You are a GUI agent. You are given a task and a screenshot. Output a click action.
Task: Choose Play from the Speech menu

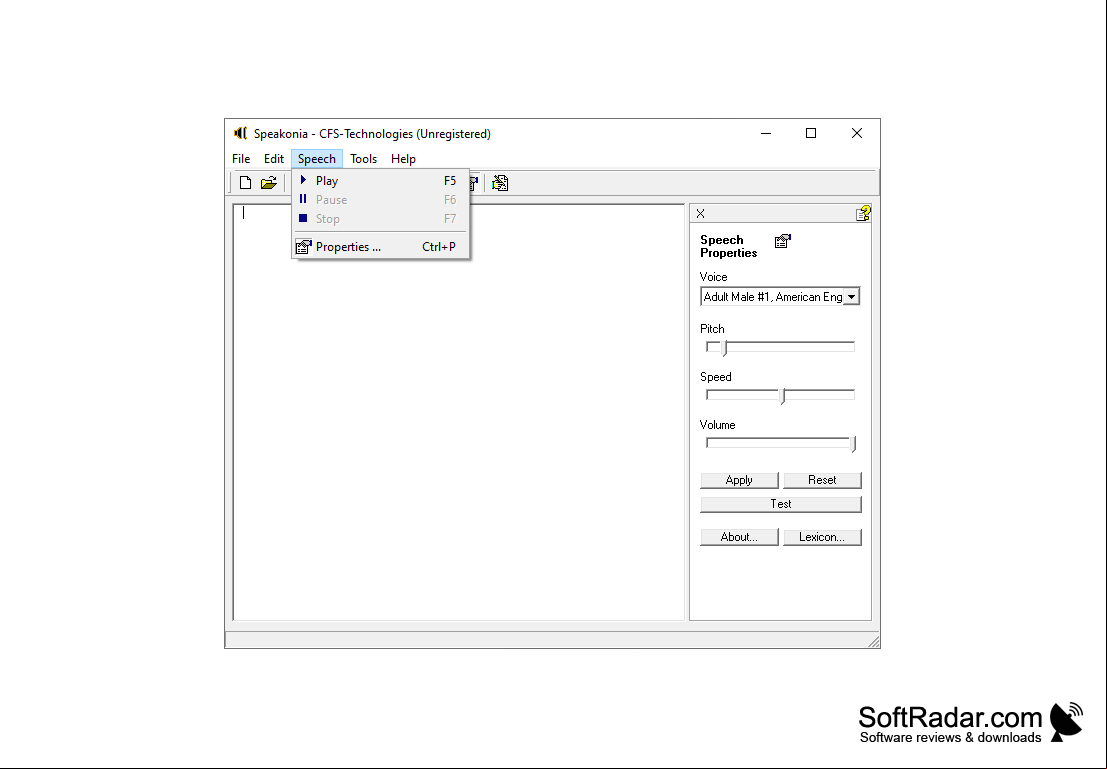coord(380,181)
